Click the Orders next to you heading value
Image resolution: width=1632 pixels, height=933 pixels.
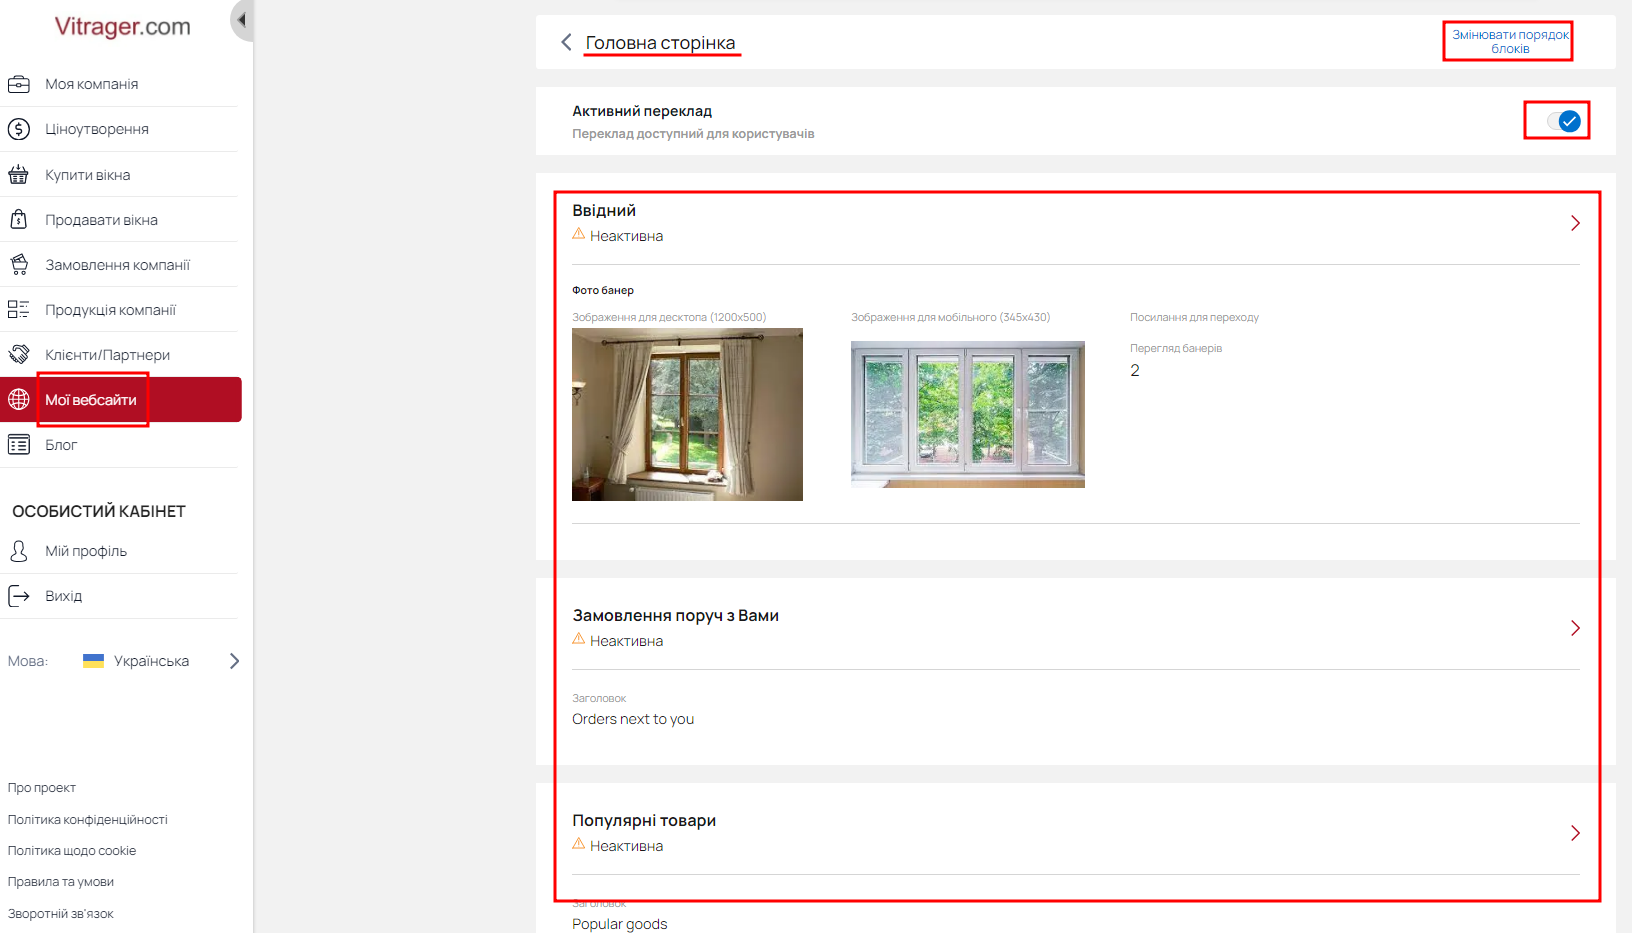[633, 719]
